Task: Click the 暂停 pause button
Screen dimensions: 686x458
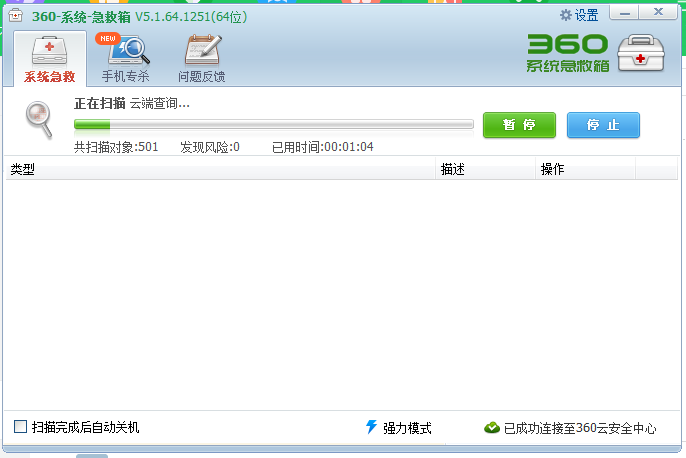Action: (x=519, y=125)
